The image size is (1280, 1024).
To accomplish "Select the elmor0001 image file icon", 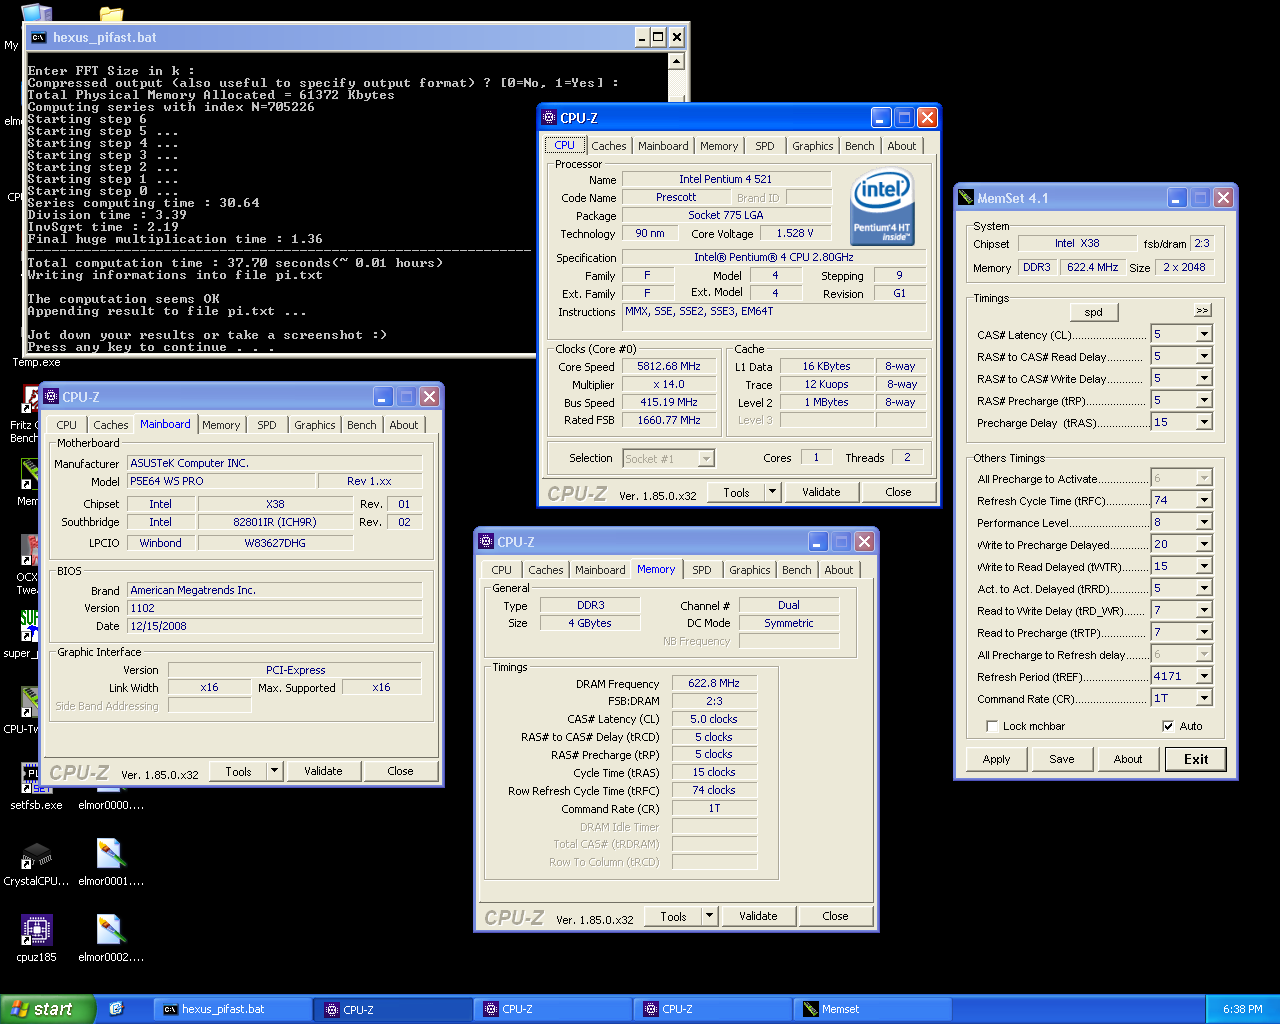I will coord(111,855).
